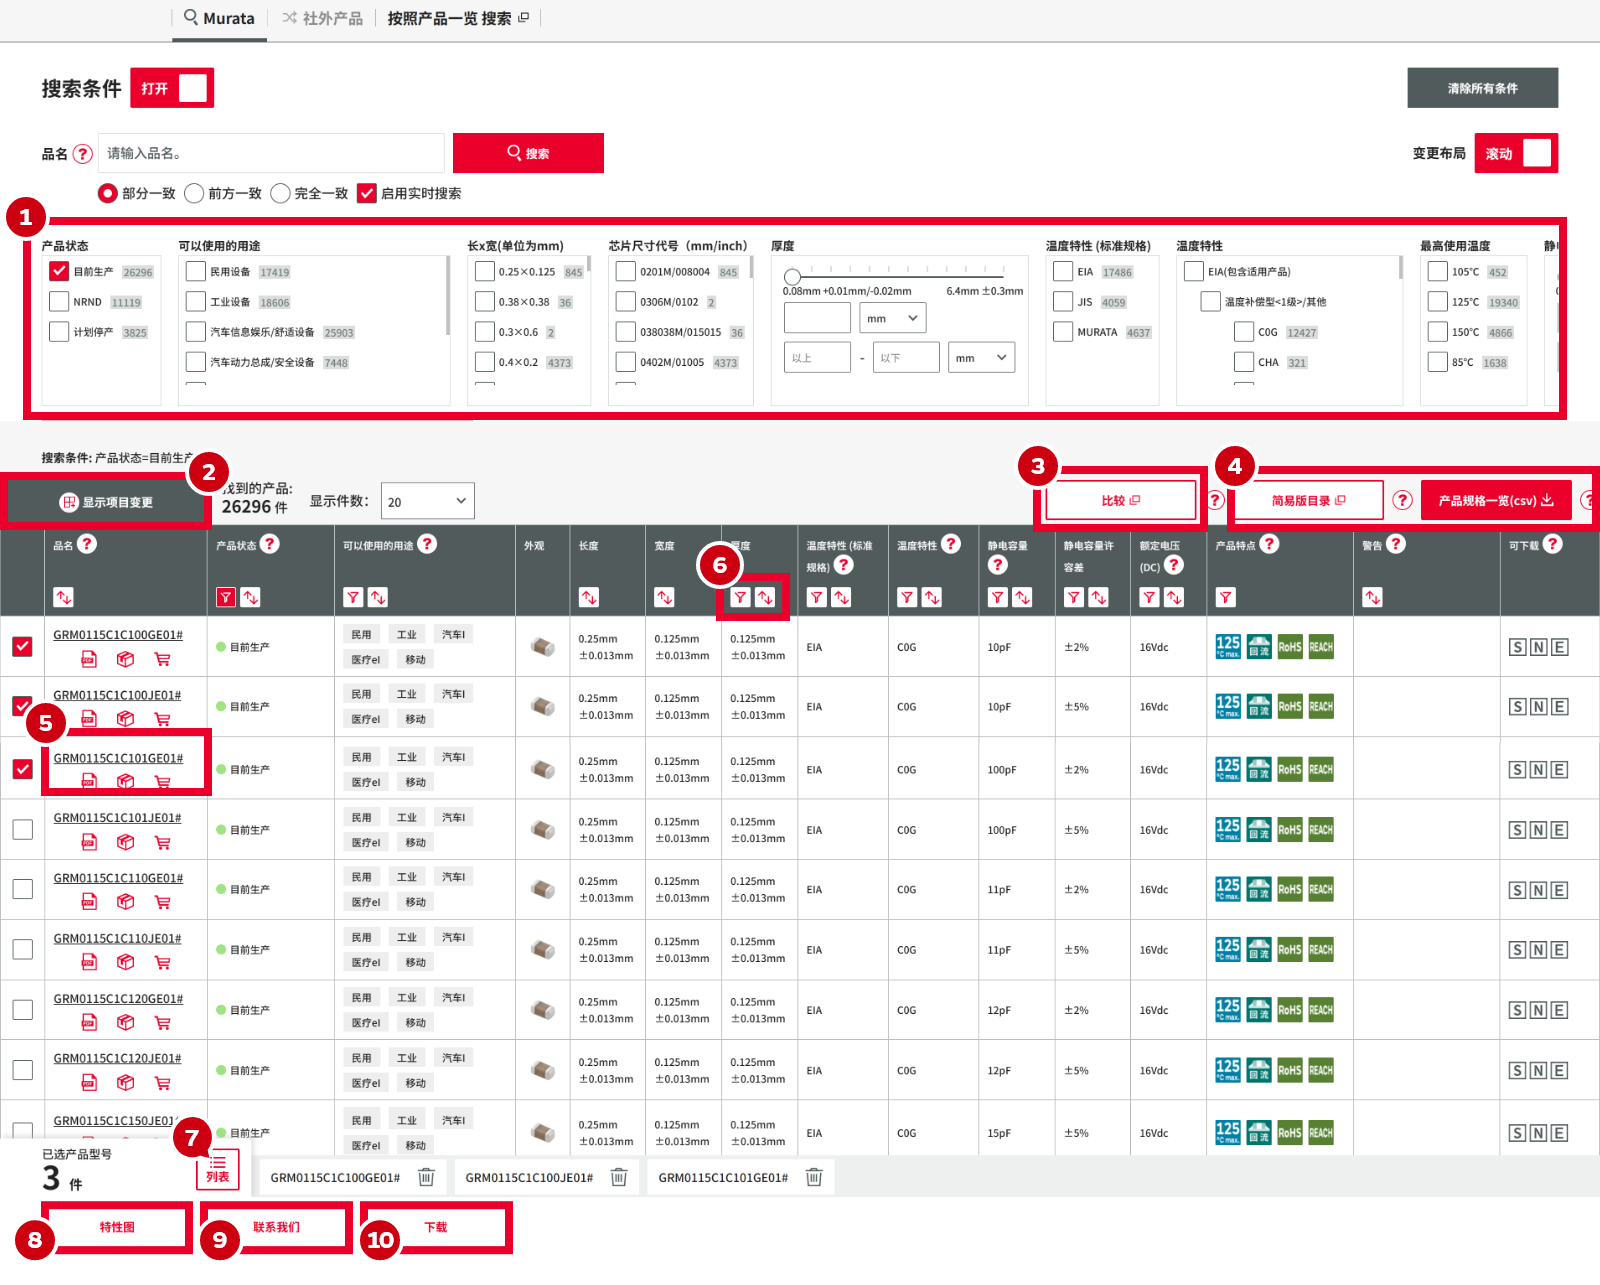This screenshot has height=1285, width=1600.
Task: Delete GRM0115C1C100GE01# from selected list via trash icon
Action: 426,1177
